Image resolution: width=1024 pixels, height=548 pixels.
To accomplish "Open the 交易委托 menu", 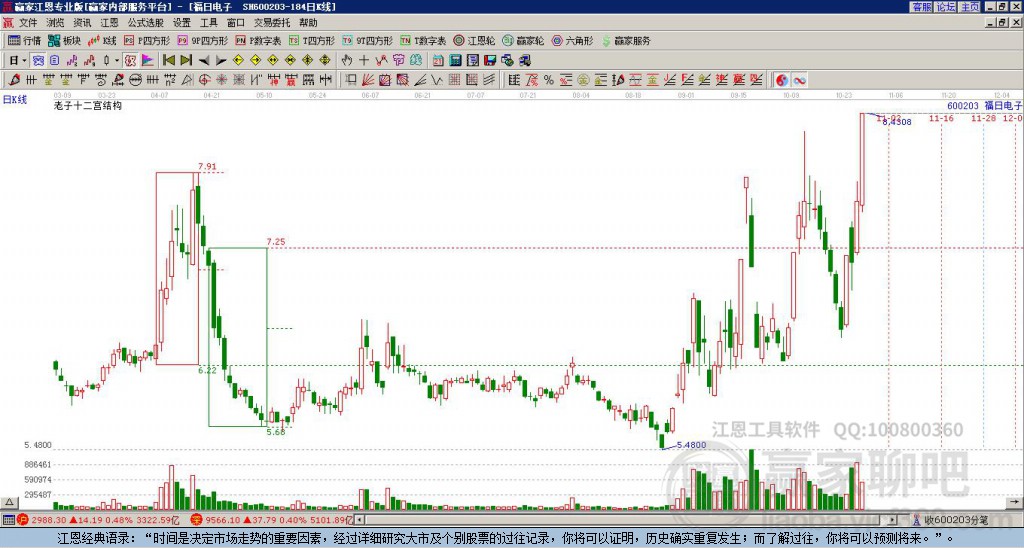I will [272, 23].
